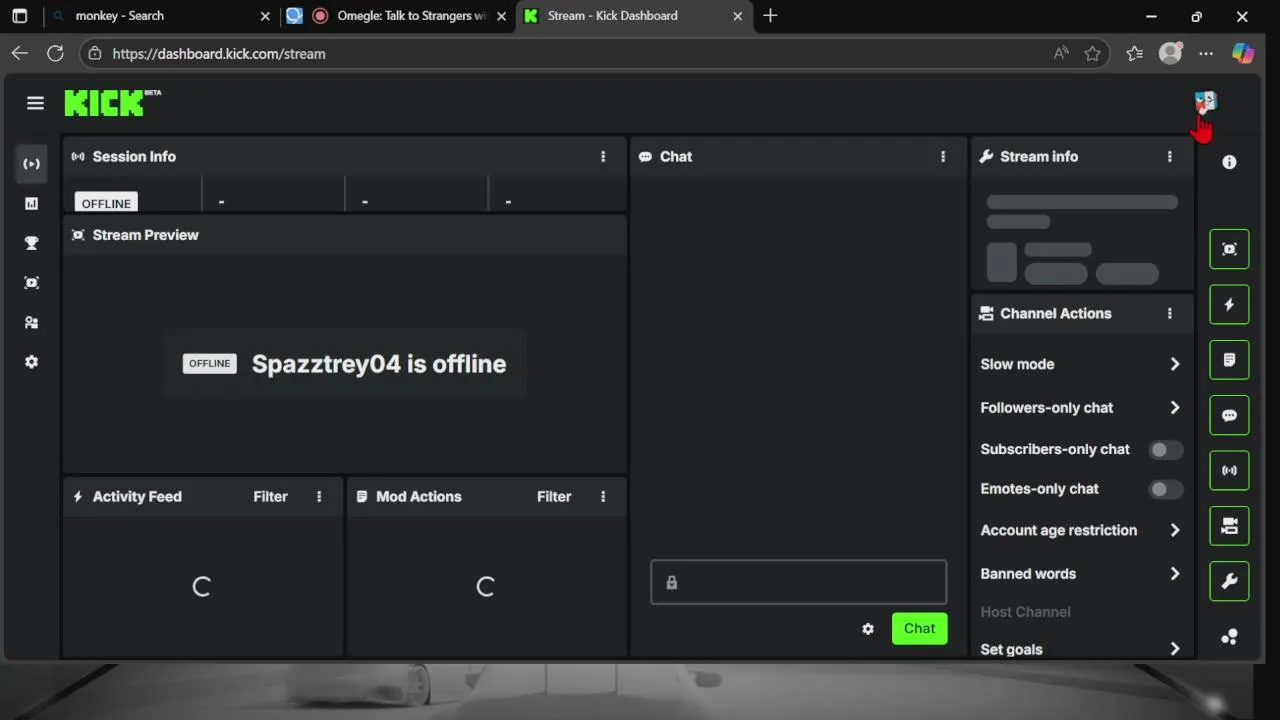Open Chat panel three-dot options menu
The image size is (1280, 720).
click(x=943, y=157)
